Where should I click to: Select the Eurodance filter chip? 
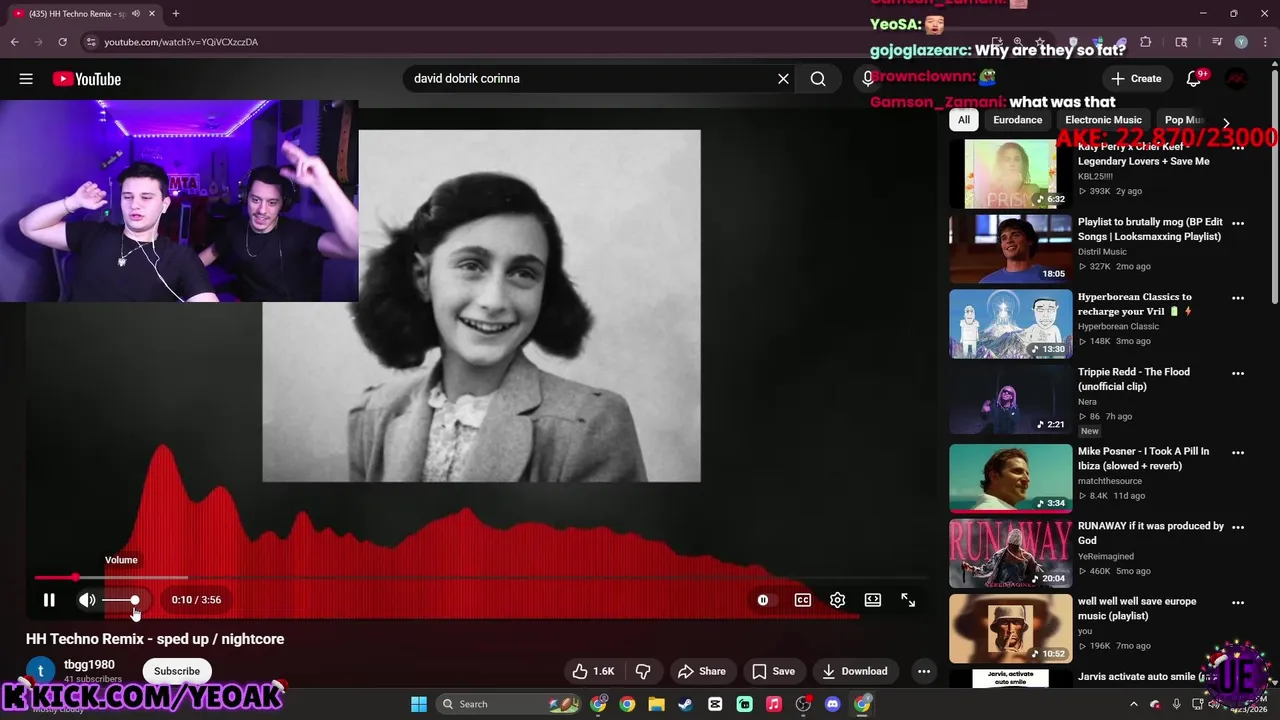[x=1017, y=120]
